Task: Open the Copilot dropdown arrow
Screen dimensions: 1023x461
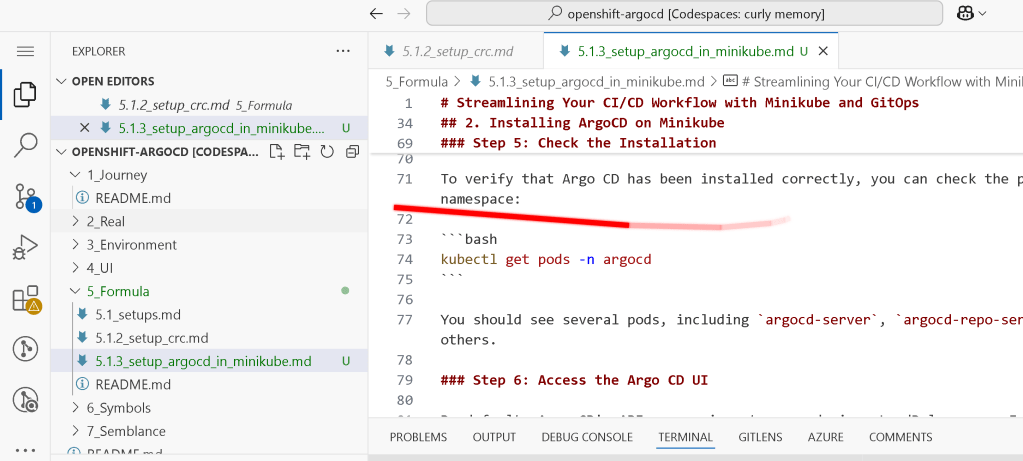Action: coord(983,13)
